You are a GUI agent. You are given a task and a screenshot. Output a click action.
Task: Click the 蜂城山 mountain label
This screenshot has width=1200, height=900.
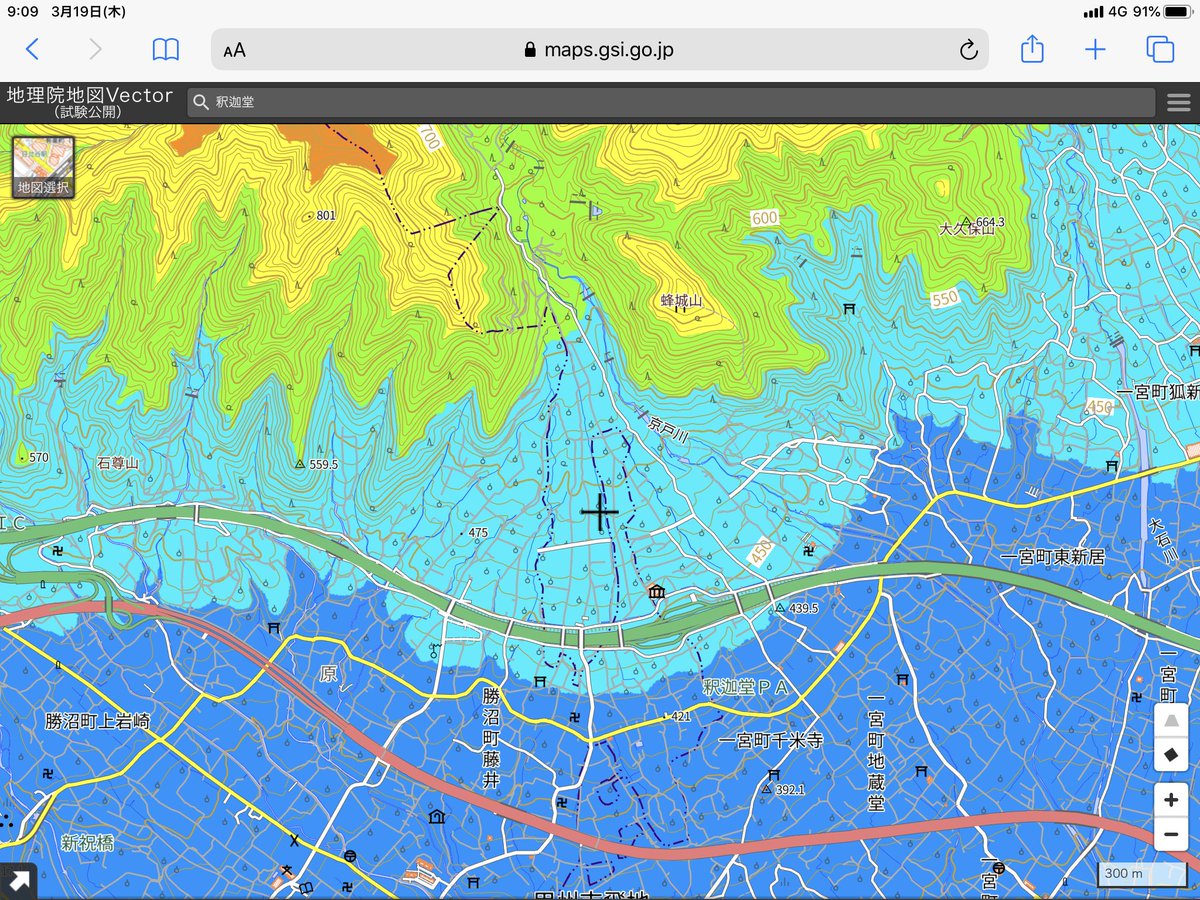682,301
